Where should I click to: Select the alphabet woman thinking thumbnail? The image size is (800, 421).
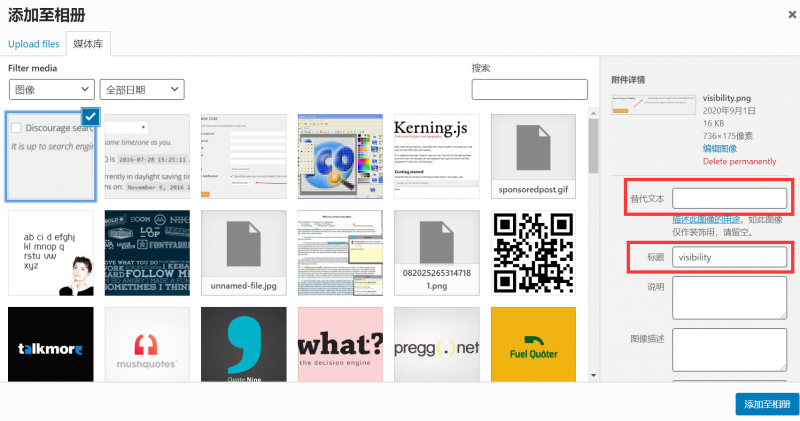[51, 253]
